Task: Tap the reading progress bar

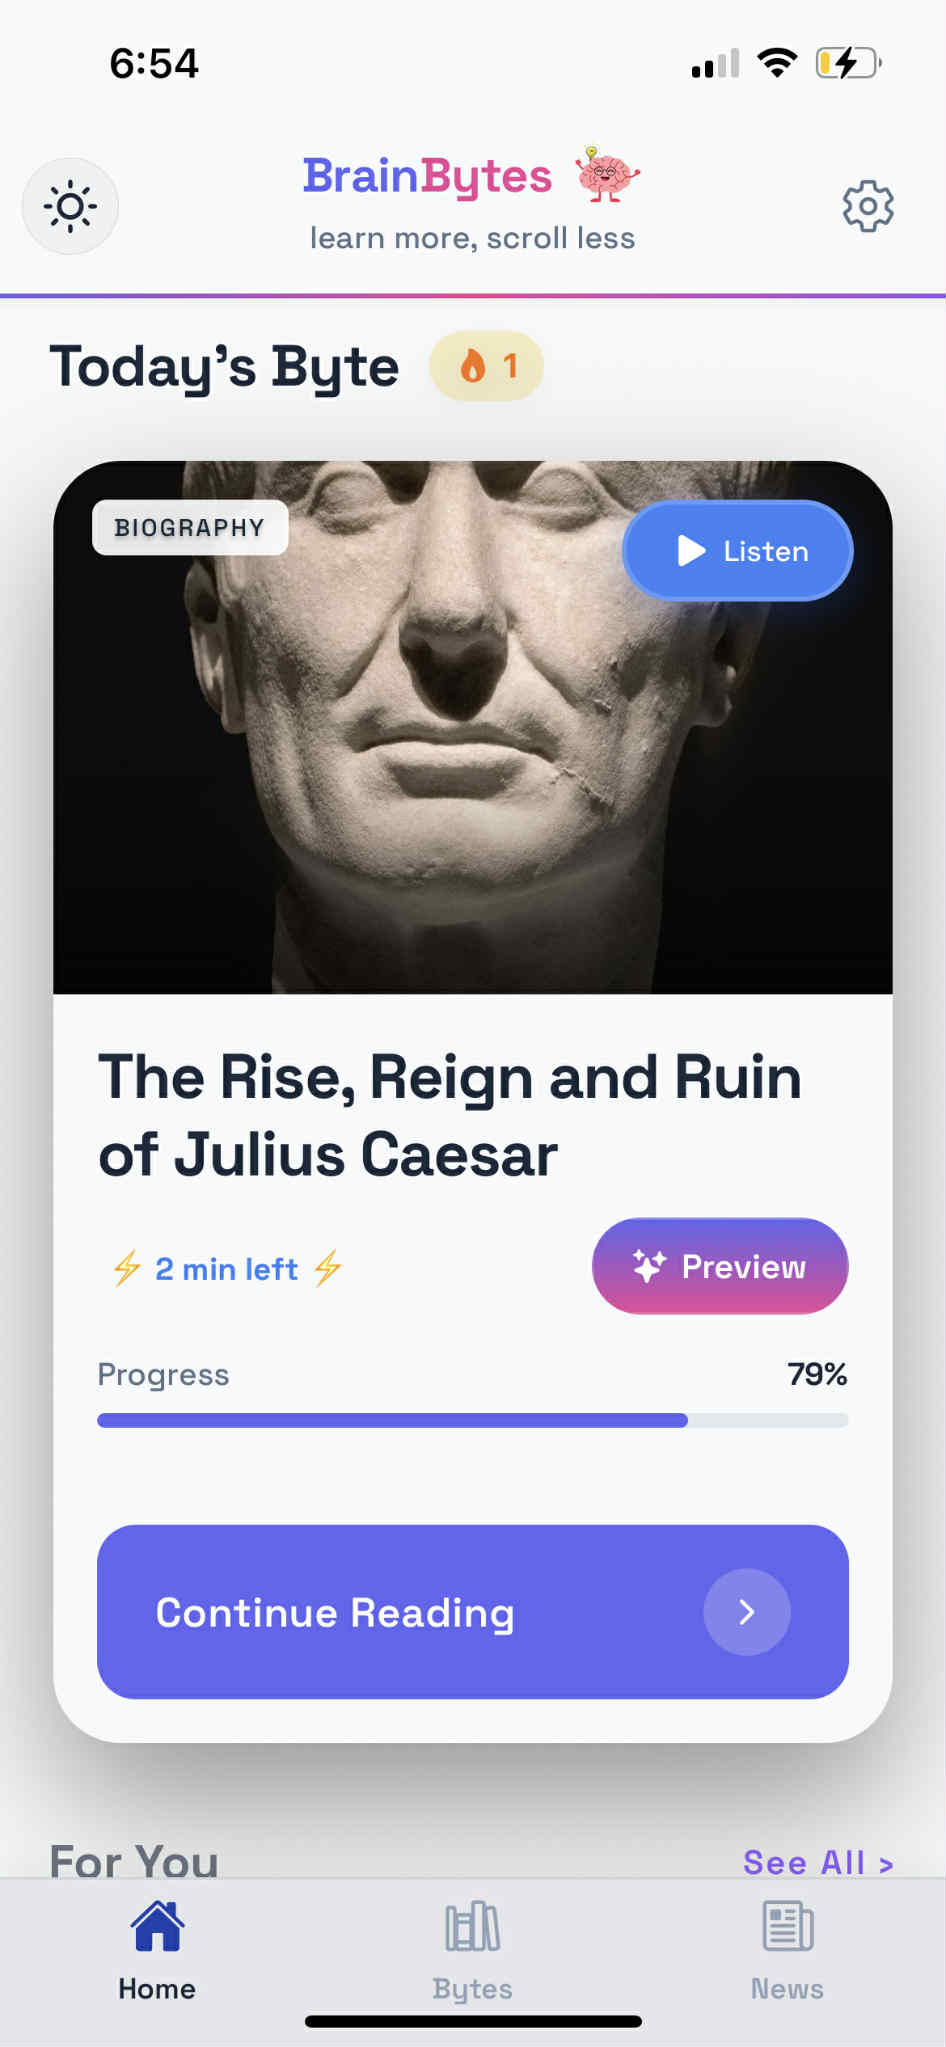Action: click(x=472, y=1420)
